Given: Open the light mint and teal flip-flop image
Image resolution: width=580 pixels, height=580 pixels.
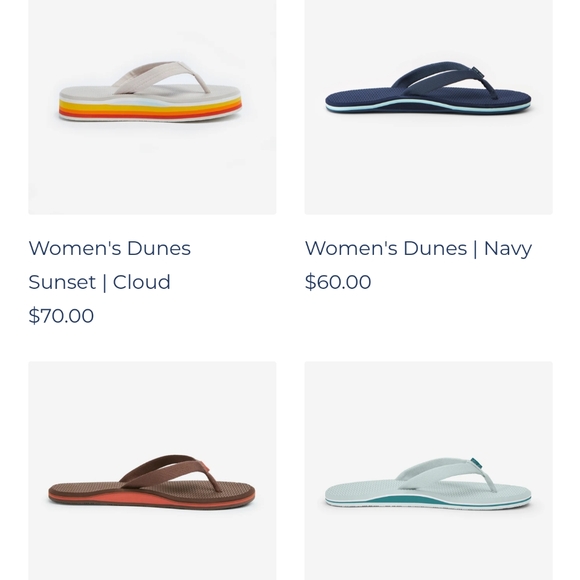Looking at the screenshot, I should pyautogui.click(x=429, y=471).
